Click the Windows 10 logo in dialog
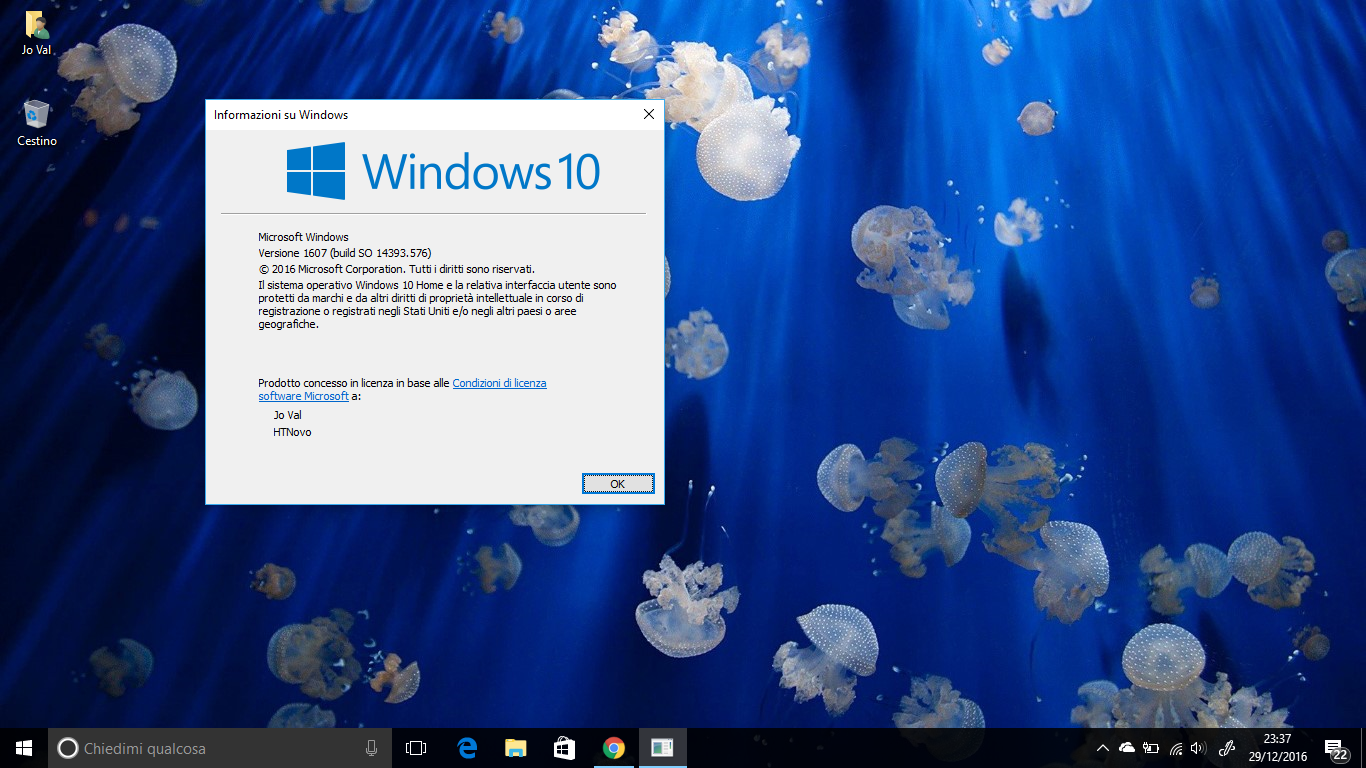The image size is (1366, 768). point(443,171)
